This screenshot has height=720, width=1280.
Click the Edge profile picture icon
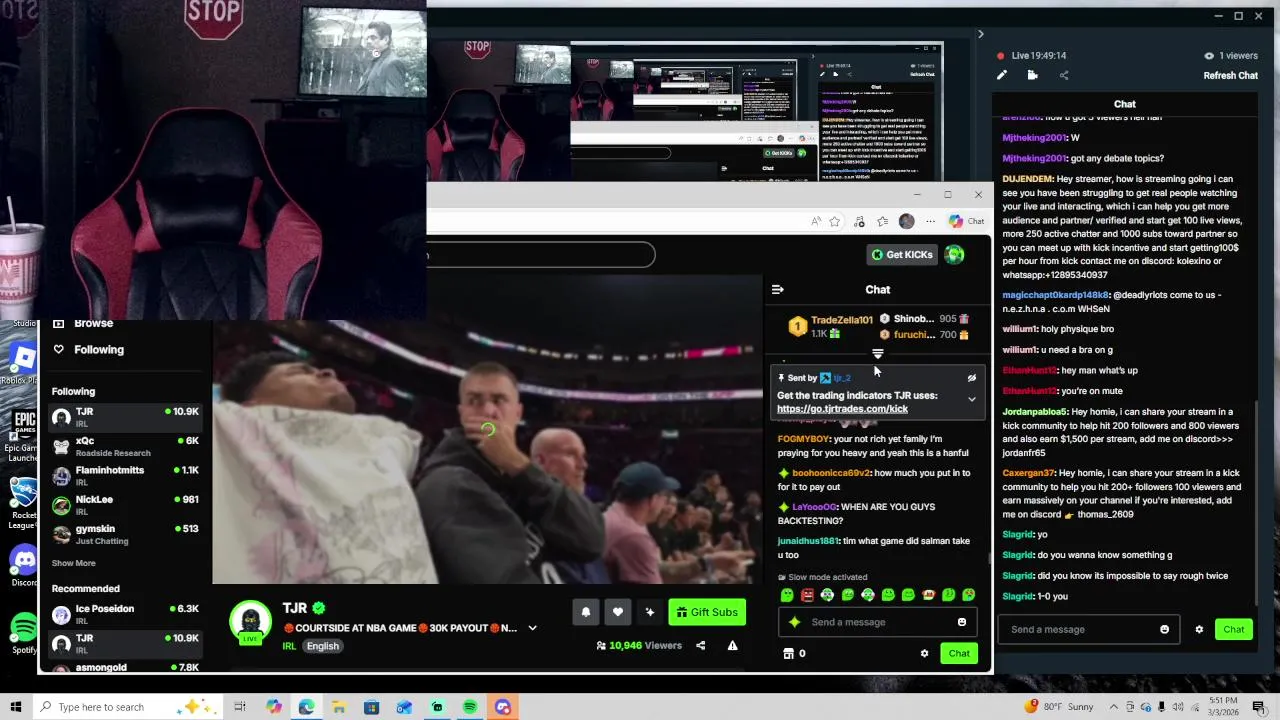click(x=906, y=221)
